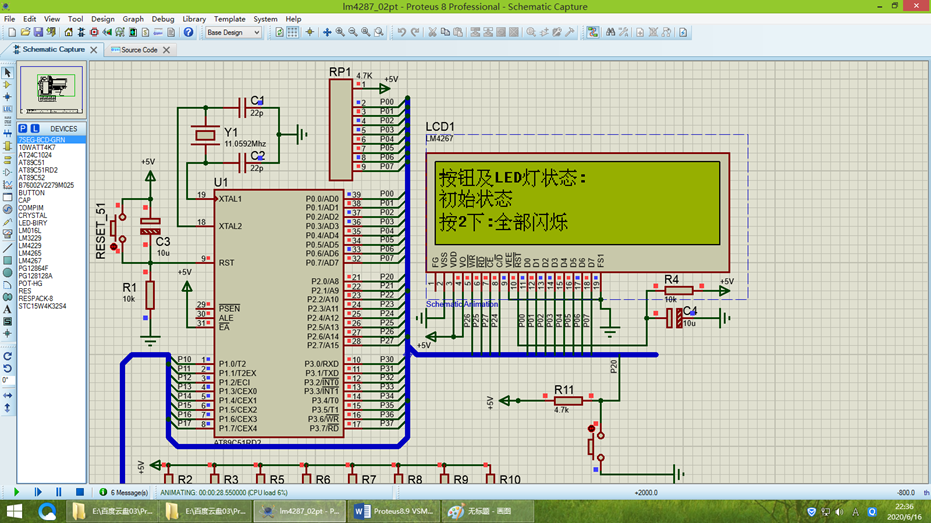The width and height of the screenshot is (931, 524).
Task: Click the L library manage button
Action: (x=35, y=128)
